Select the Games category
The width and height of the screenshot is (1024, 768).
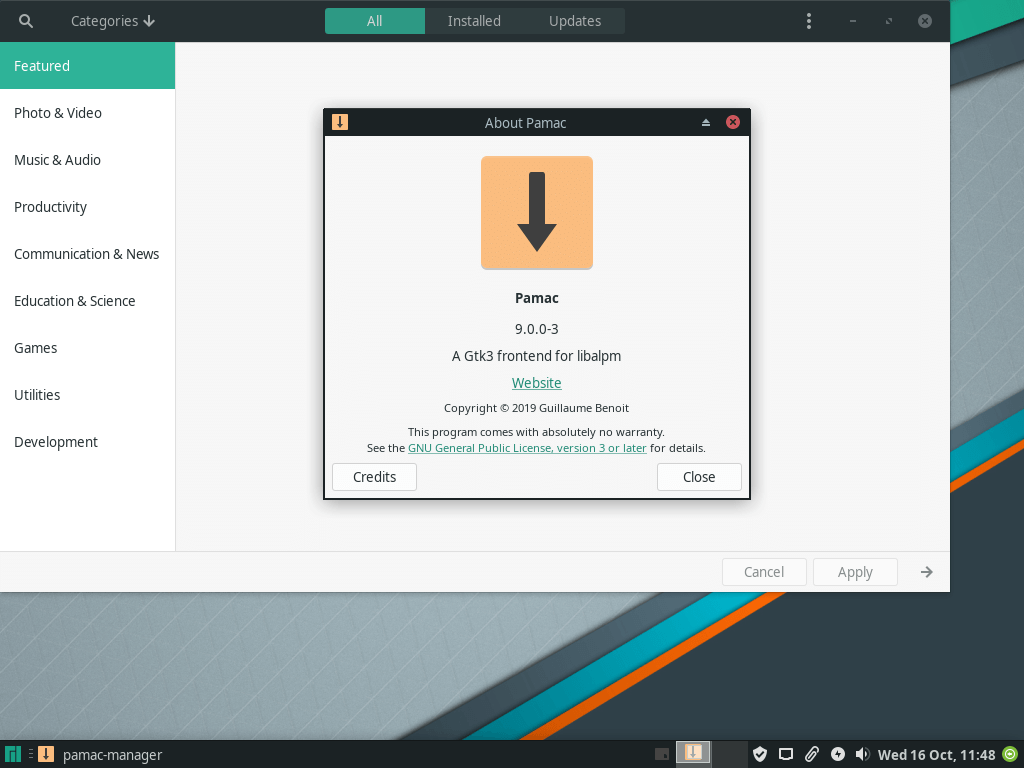[88, 348]
